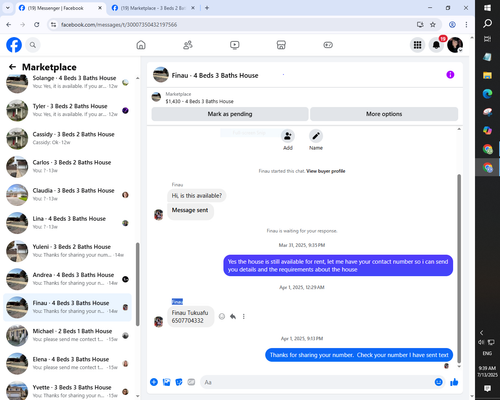Screen dimensions: 500x400
Task: Open Yvette - 3 Beds 3 Baths House chat
Action: [x=67, y=390]
